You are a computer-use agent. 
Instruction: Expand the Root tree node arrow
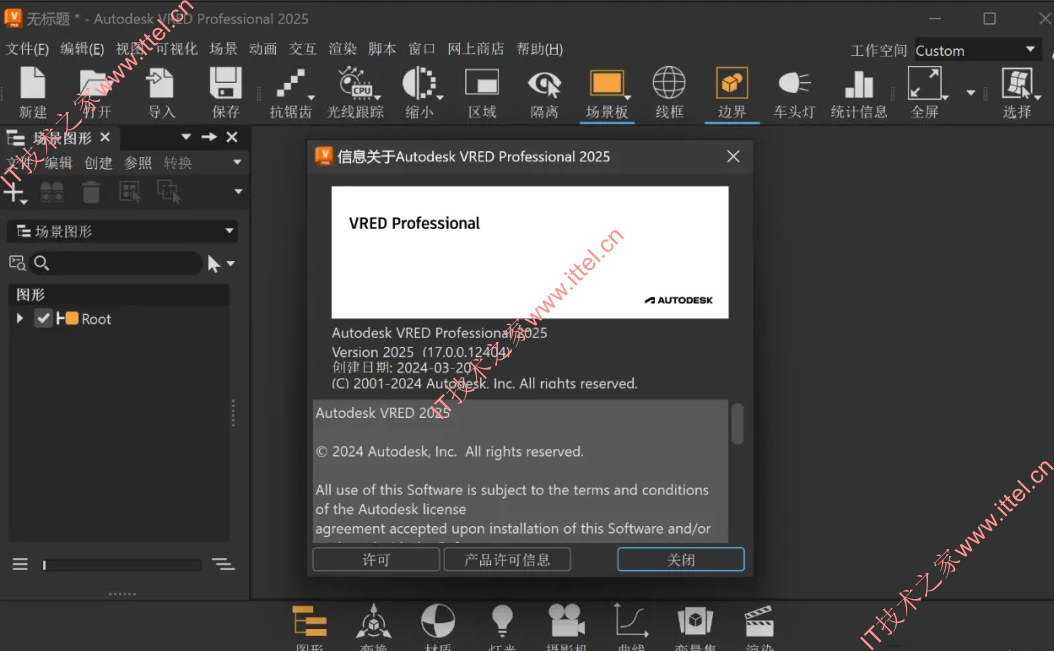19,318
